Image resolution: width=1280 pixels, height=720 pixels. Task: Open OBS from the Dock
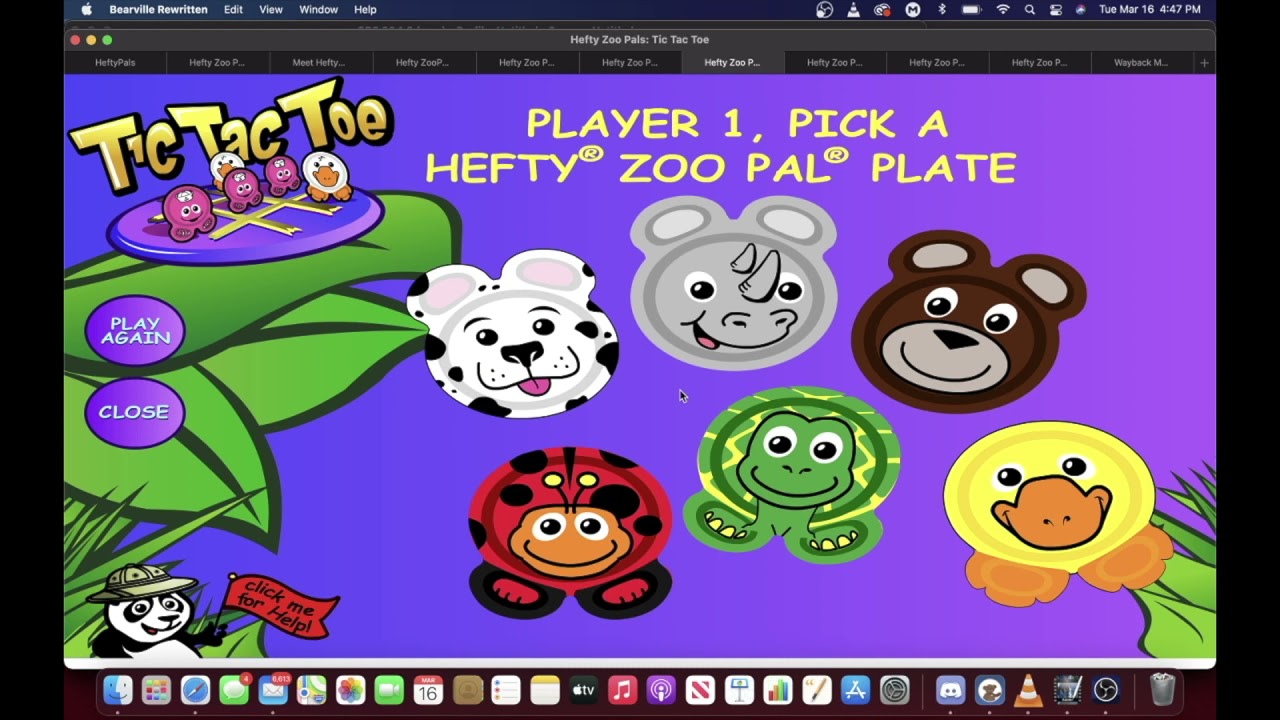click(1106, 689)
